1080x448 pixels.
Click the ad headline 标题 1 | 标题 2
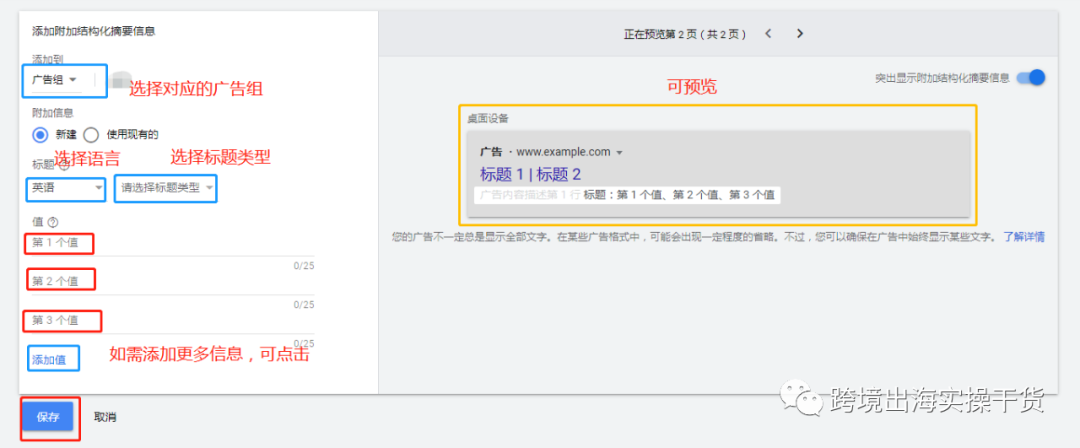tap(530, 174)
